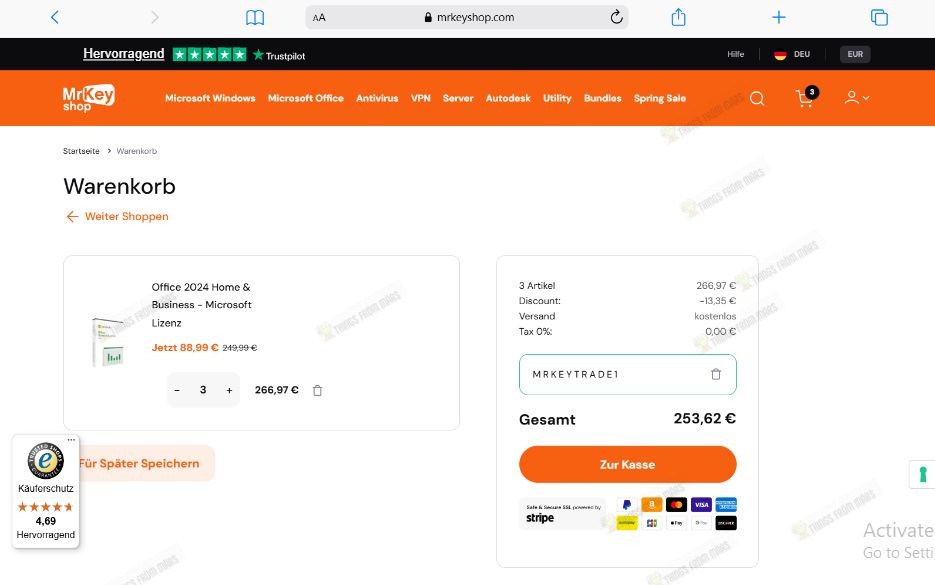Click the Discover payment icon
The image size is (935, 585).
click(x=726, y=523)
